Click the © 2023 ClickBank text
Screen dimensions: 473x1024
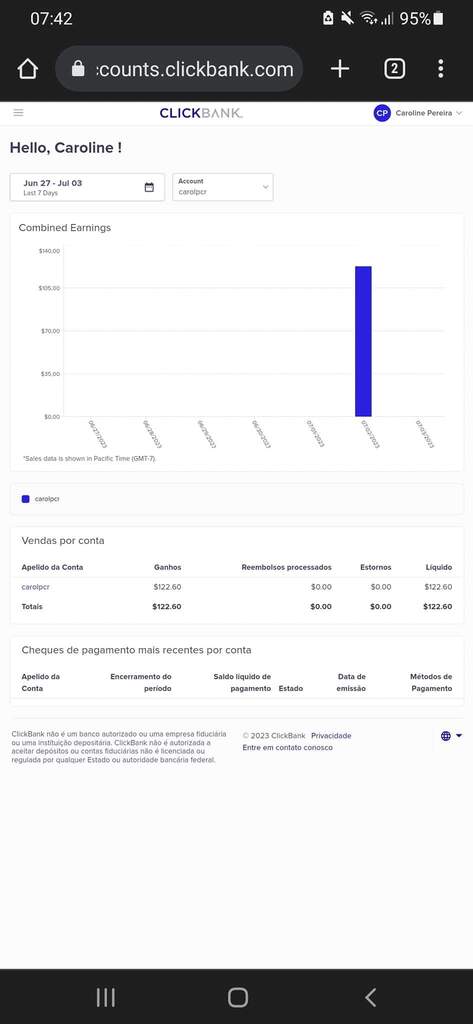point(274,735)
